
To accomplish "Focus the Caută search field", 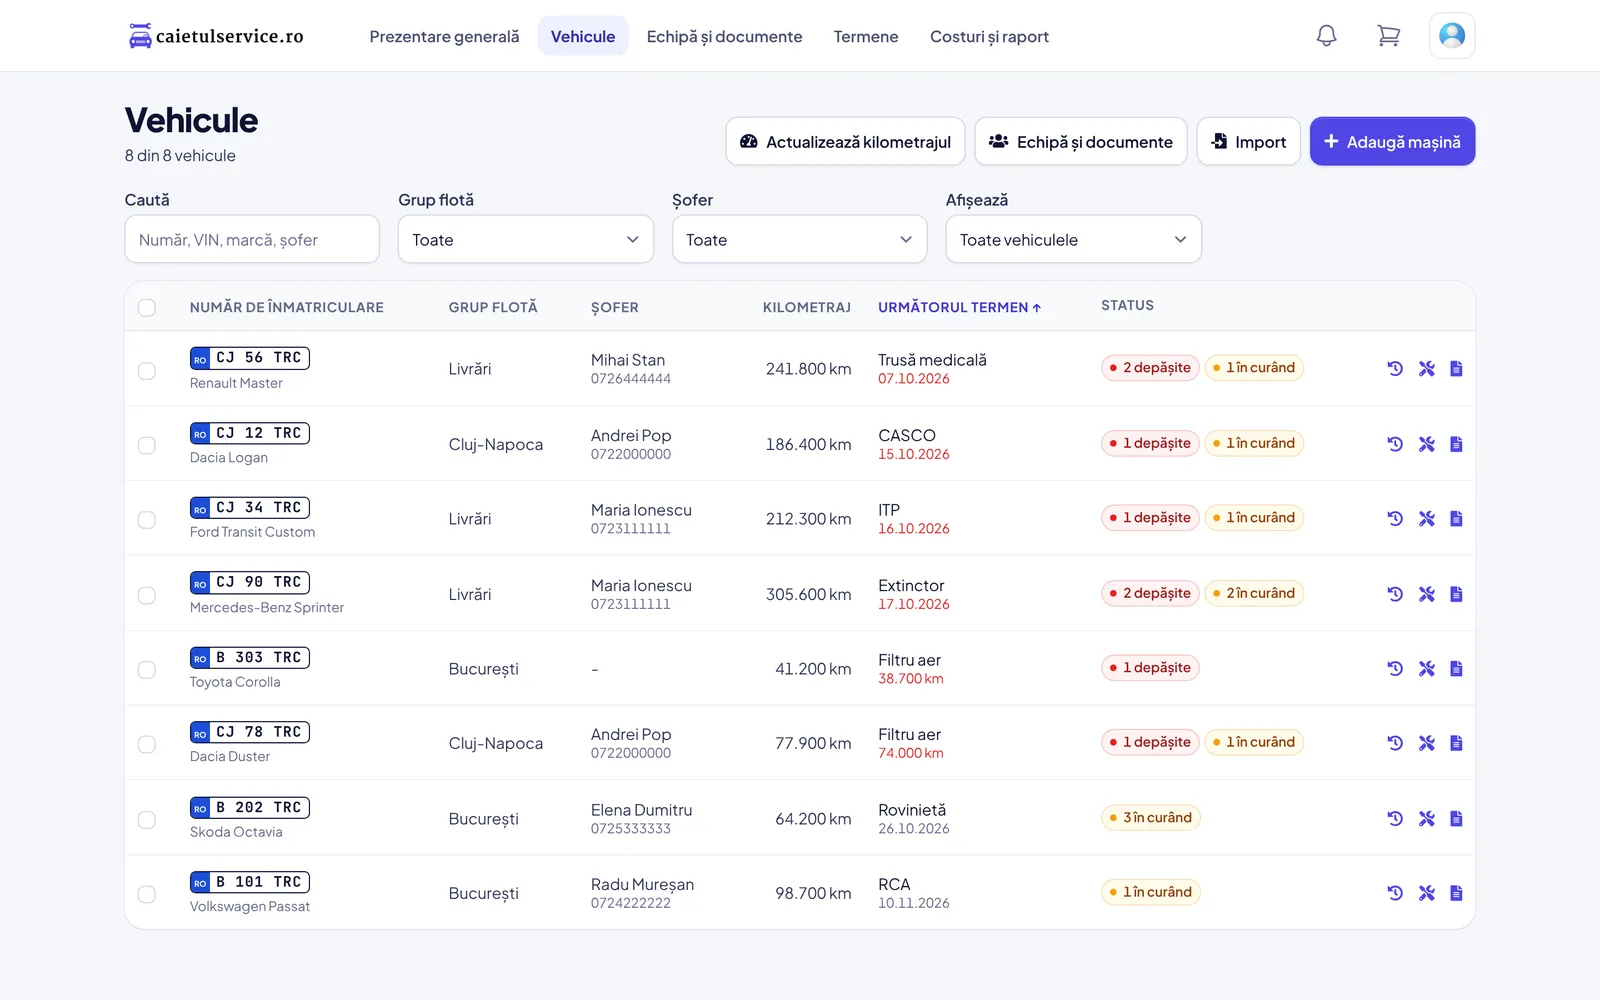I will pos(252,240).
